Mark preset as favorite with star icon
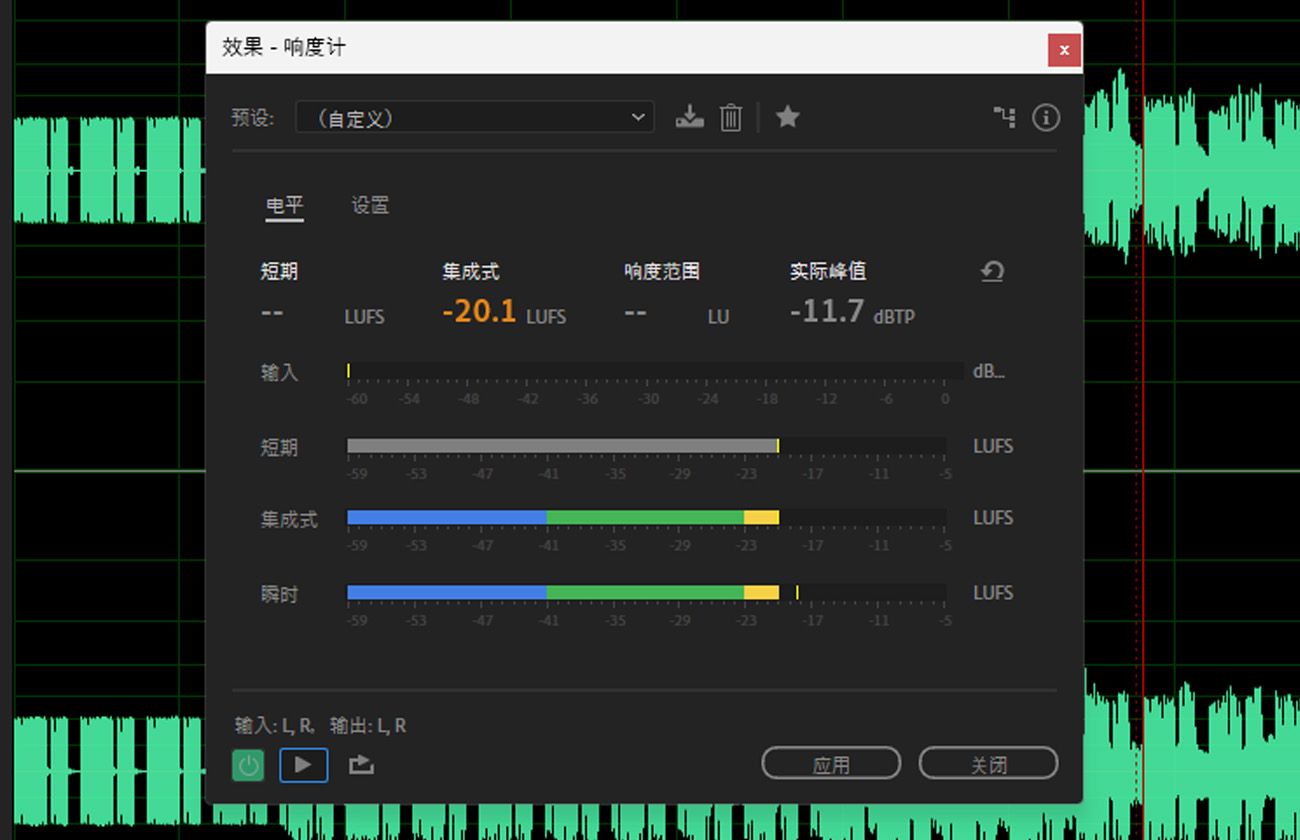The width and height of the screenshot is (1300, 840). [788, 117]
